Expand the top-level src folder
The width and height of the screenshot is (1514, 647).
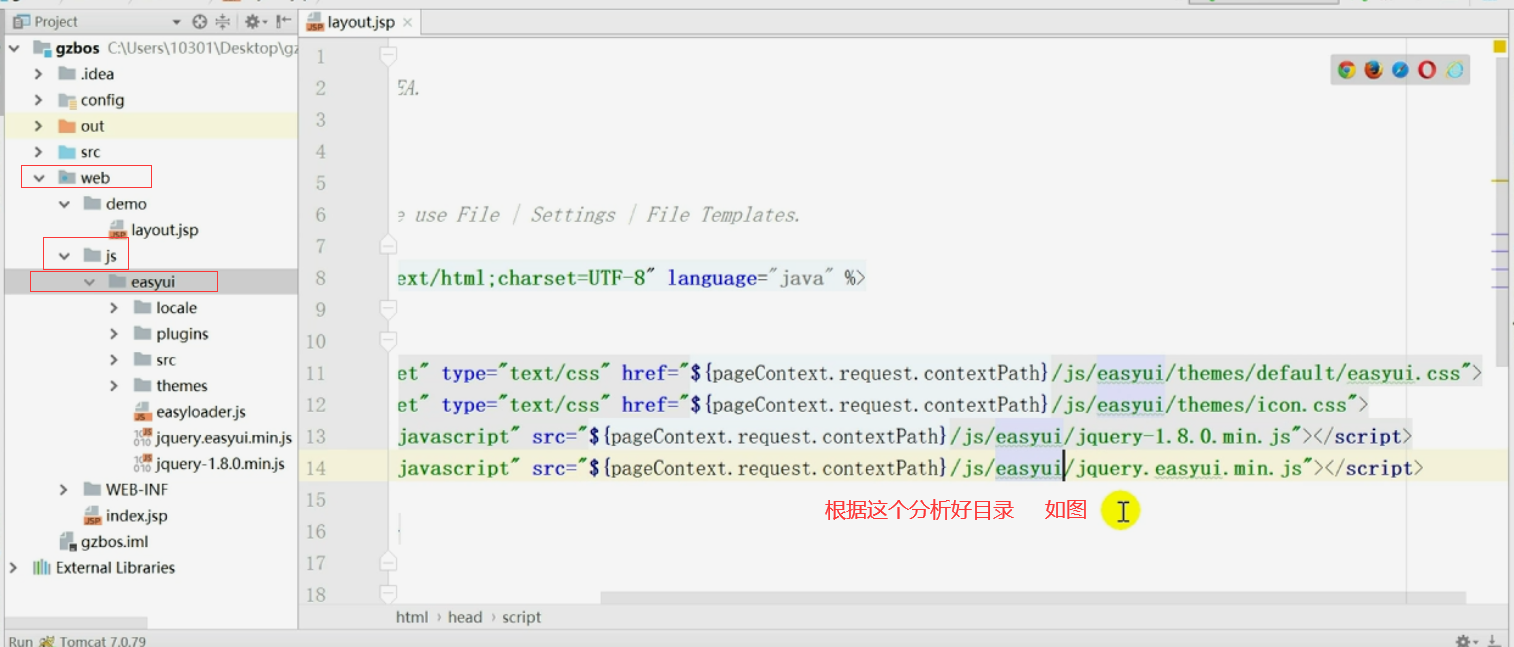point(39,152)
